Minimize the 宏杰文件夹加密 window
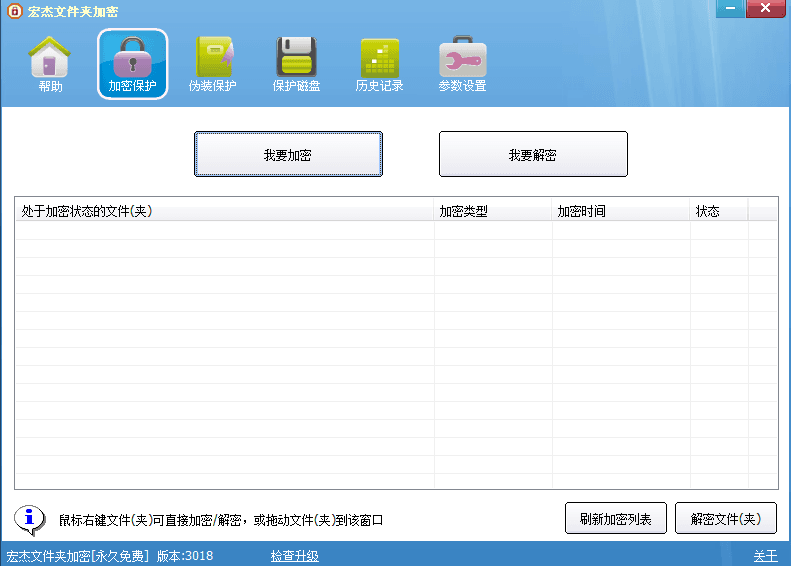791x566 pixels. [731, 8]
